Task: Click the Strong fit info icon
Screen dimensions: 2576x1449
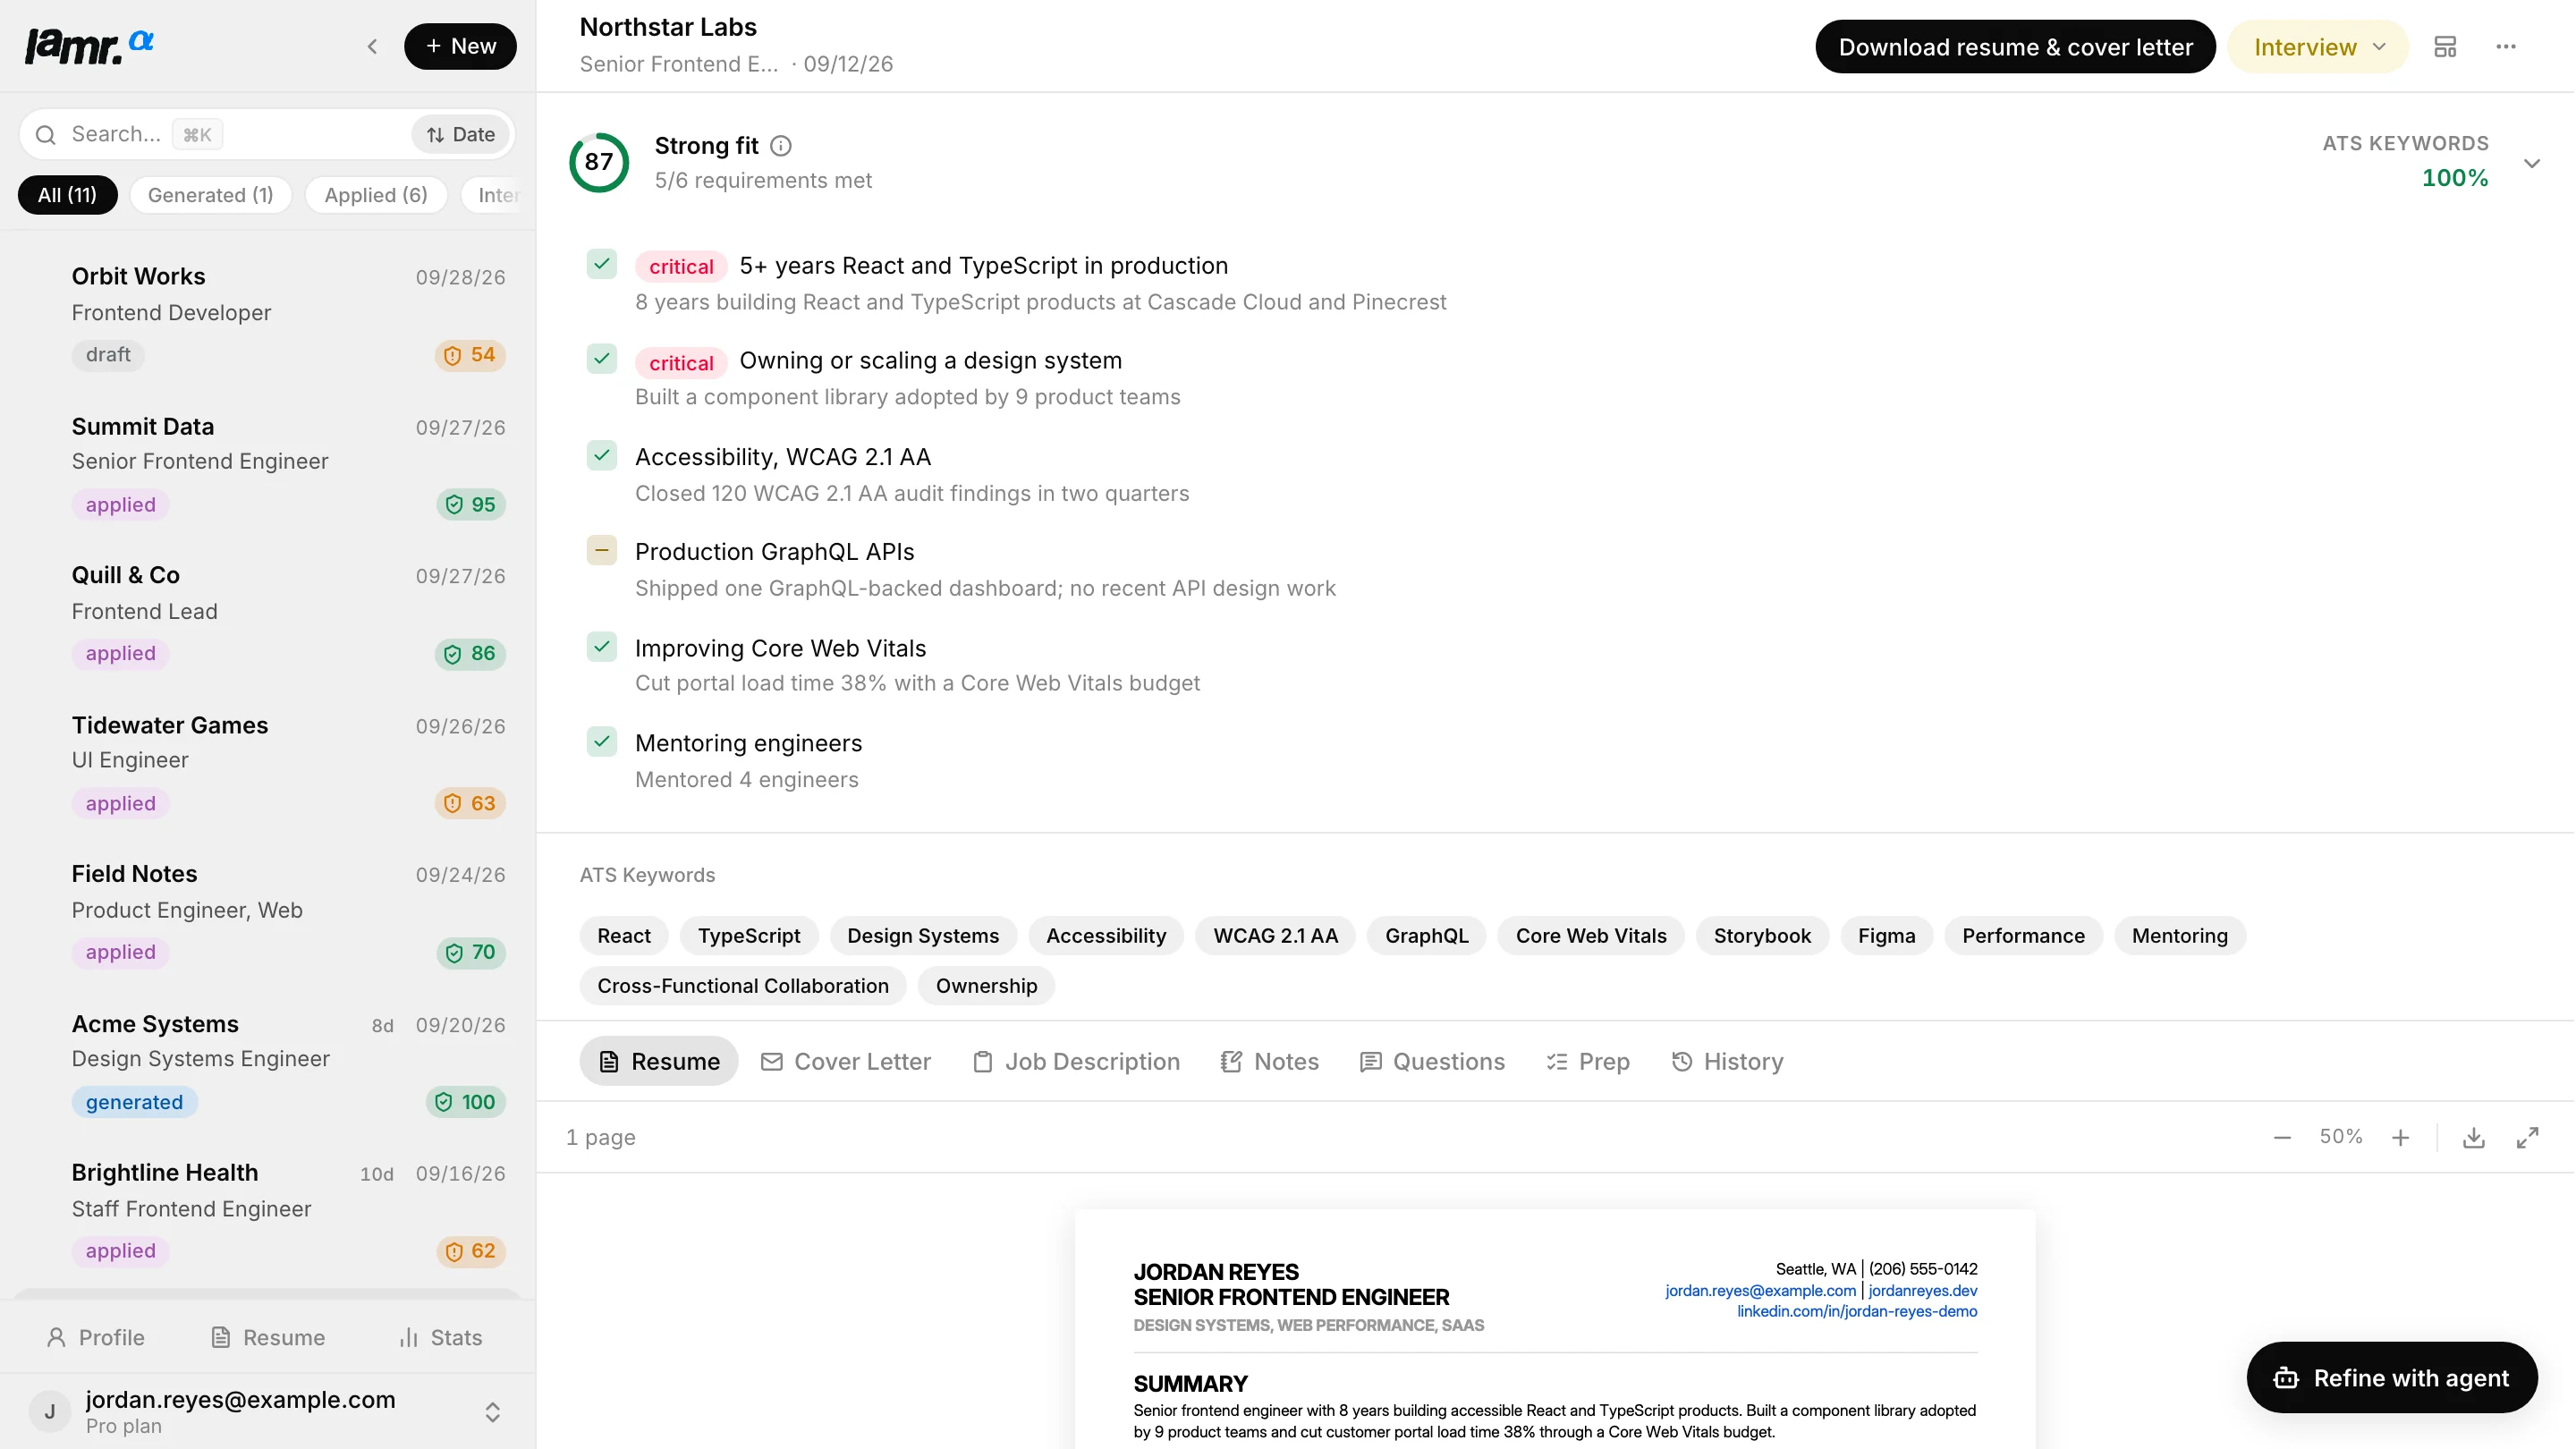Action: 781,146
